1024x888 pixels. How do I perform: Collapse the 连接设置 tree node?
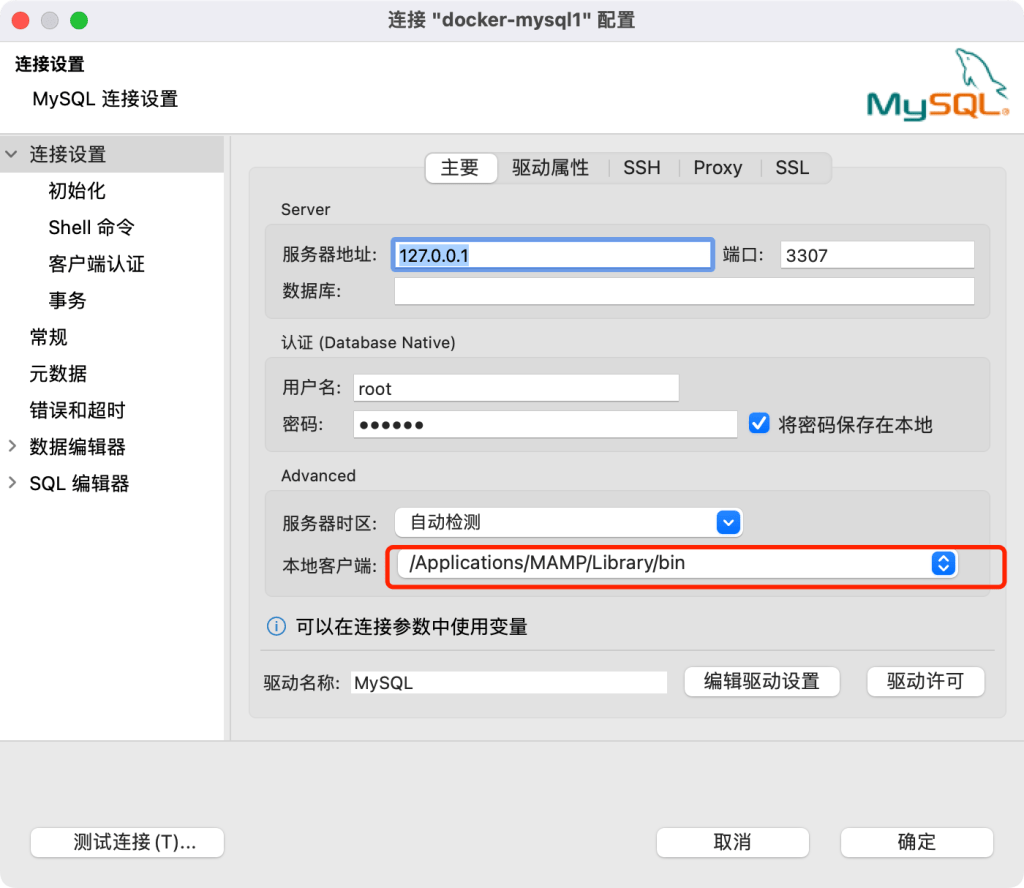12,155
